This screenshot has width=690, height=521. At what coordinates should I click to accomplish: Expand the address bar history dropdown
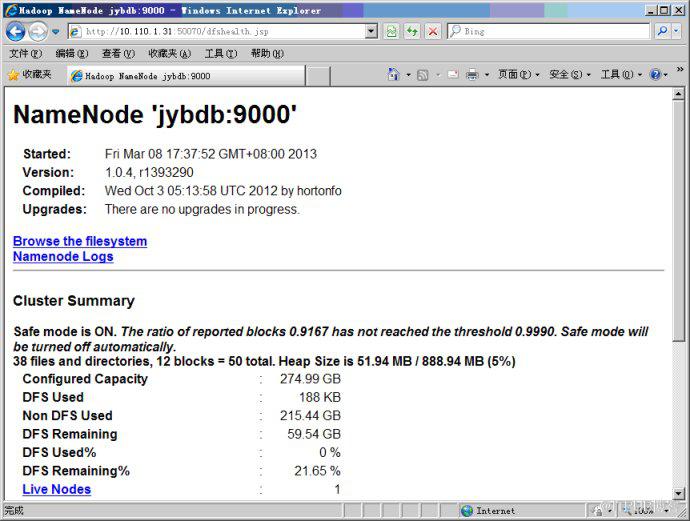(x=372, y=31)
